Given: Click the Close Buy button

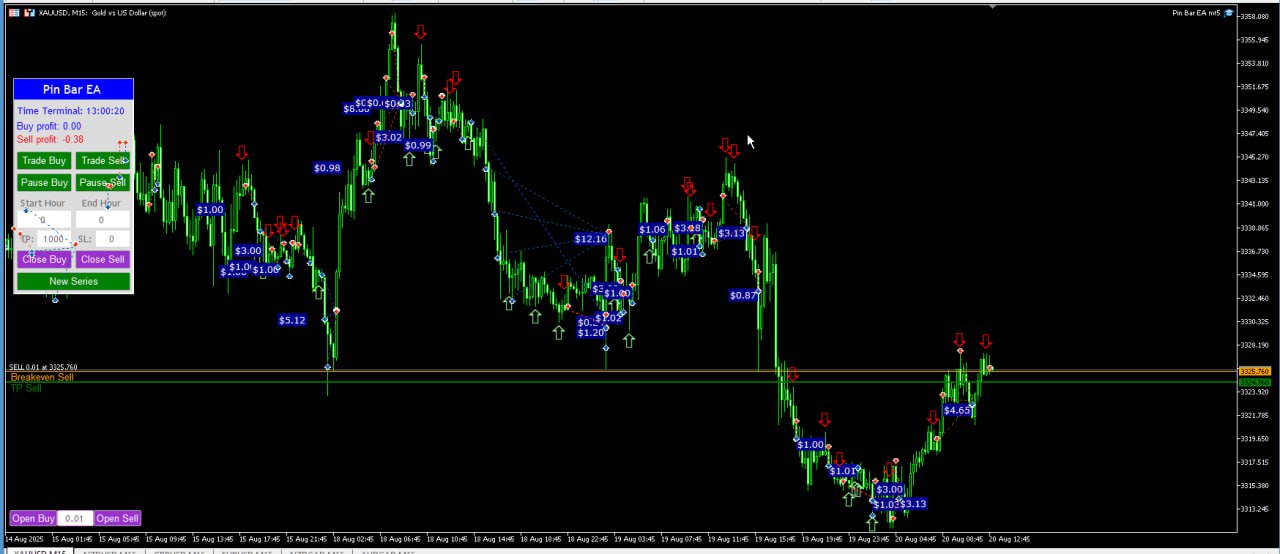Looking at the screenshot, I should tap(44, 259).
